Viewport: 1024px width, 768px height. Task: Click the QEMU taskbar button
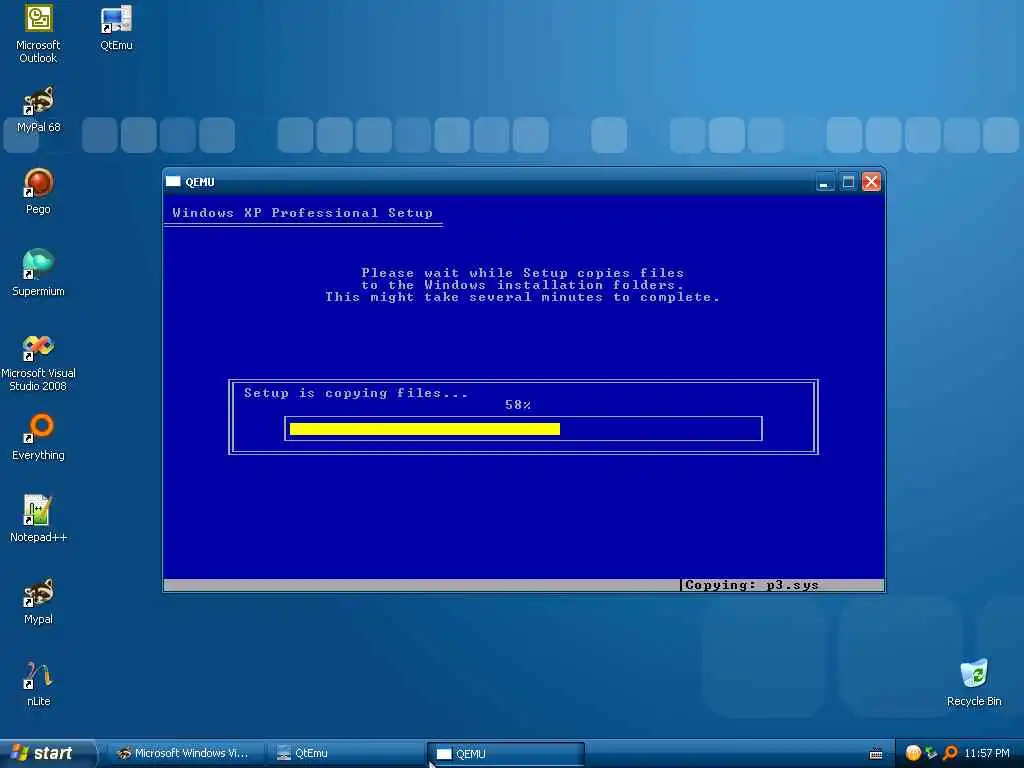505,754
